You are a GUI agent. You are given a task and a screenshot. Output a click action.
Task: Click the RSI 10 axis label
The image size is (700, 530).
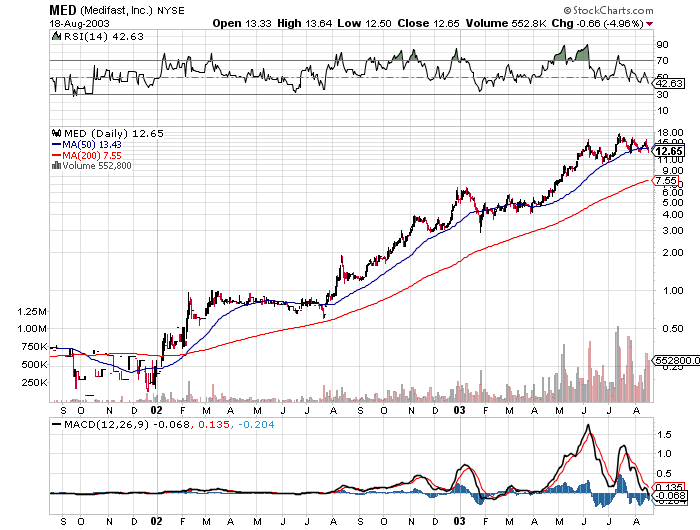[662, 111]
